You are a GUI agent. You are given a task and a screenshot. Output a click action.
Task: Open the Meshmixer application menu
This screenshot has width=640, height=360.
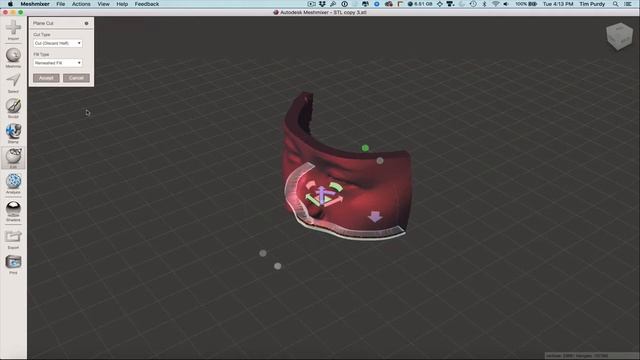click(x=35, y=4)
